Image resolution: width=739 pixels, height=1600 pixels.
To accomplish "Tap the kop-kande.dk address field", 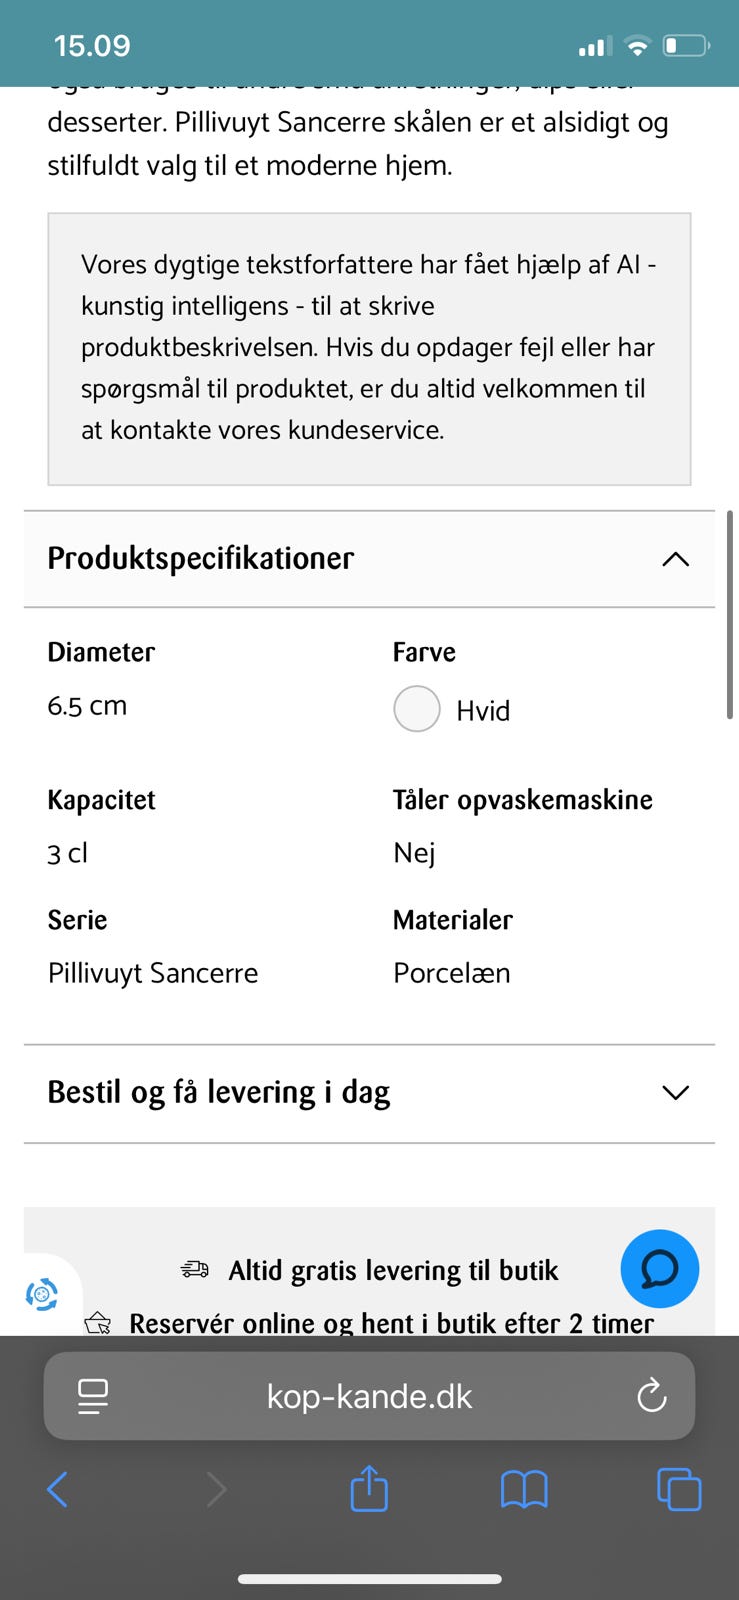I will pos(369,1396).
